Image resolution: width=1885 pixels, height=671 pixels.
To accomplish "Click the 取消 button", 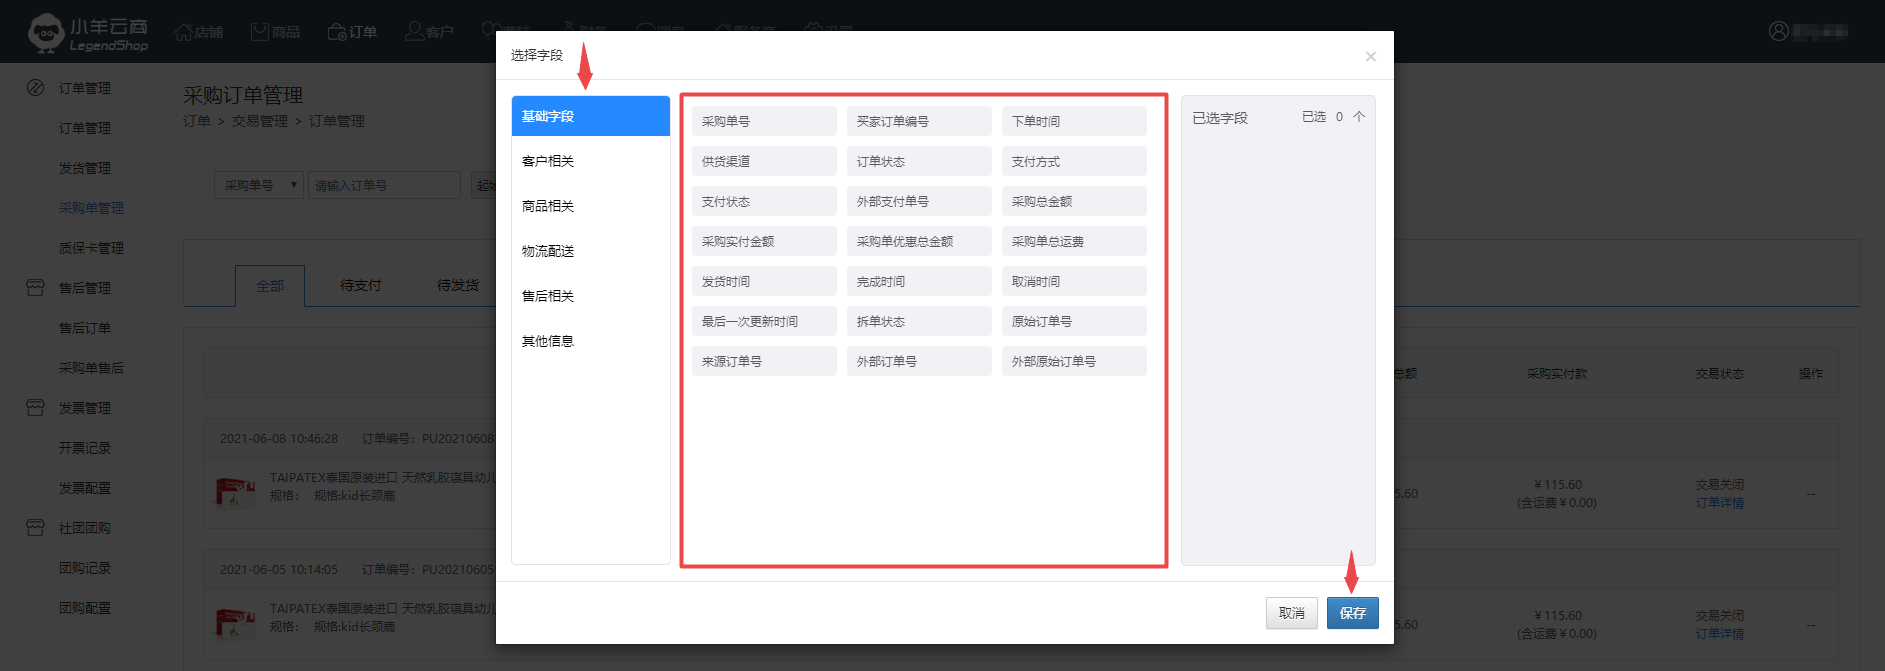I will [1291, 613].
